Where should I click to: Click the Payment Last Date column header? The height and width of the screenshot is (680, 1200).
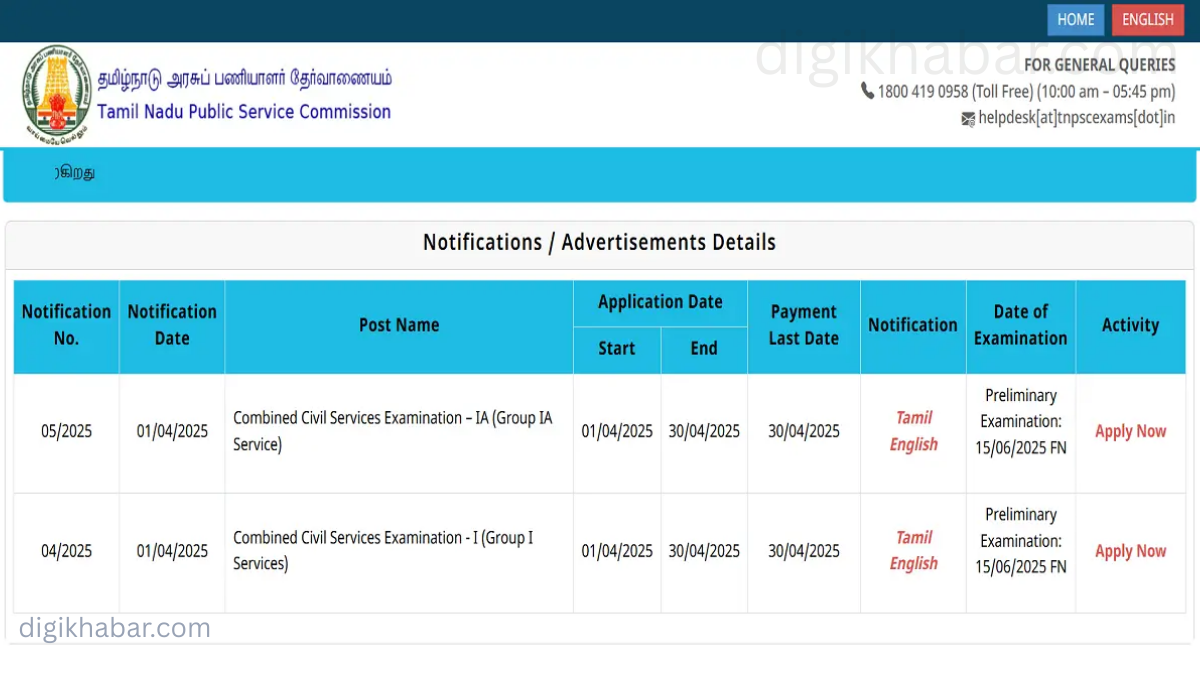tap(803, 325)
